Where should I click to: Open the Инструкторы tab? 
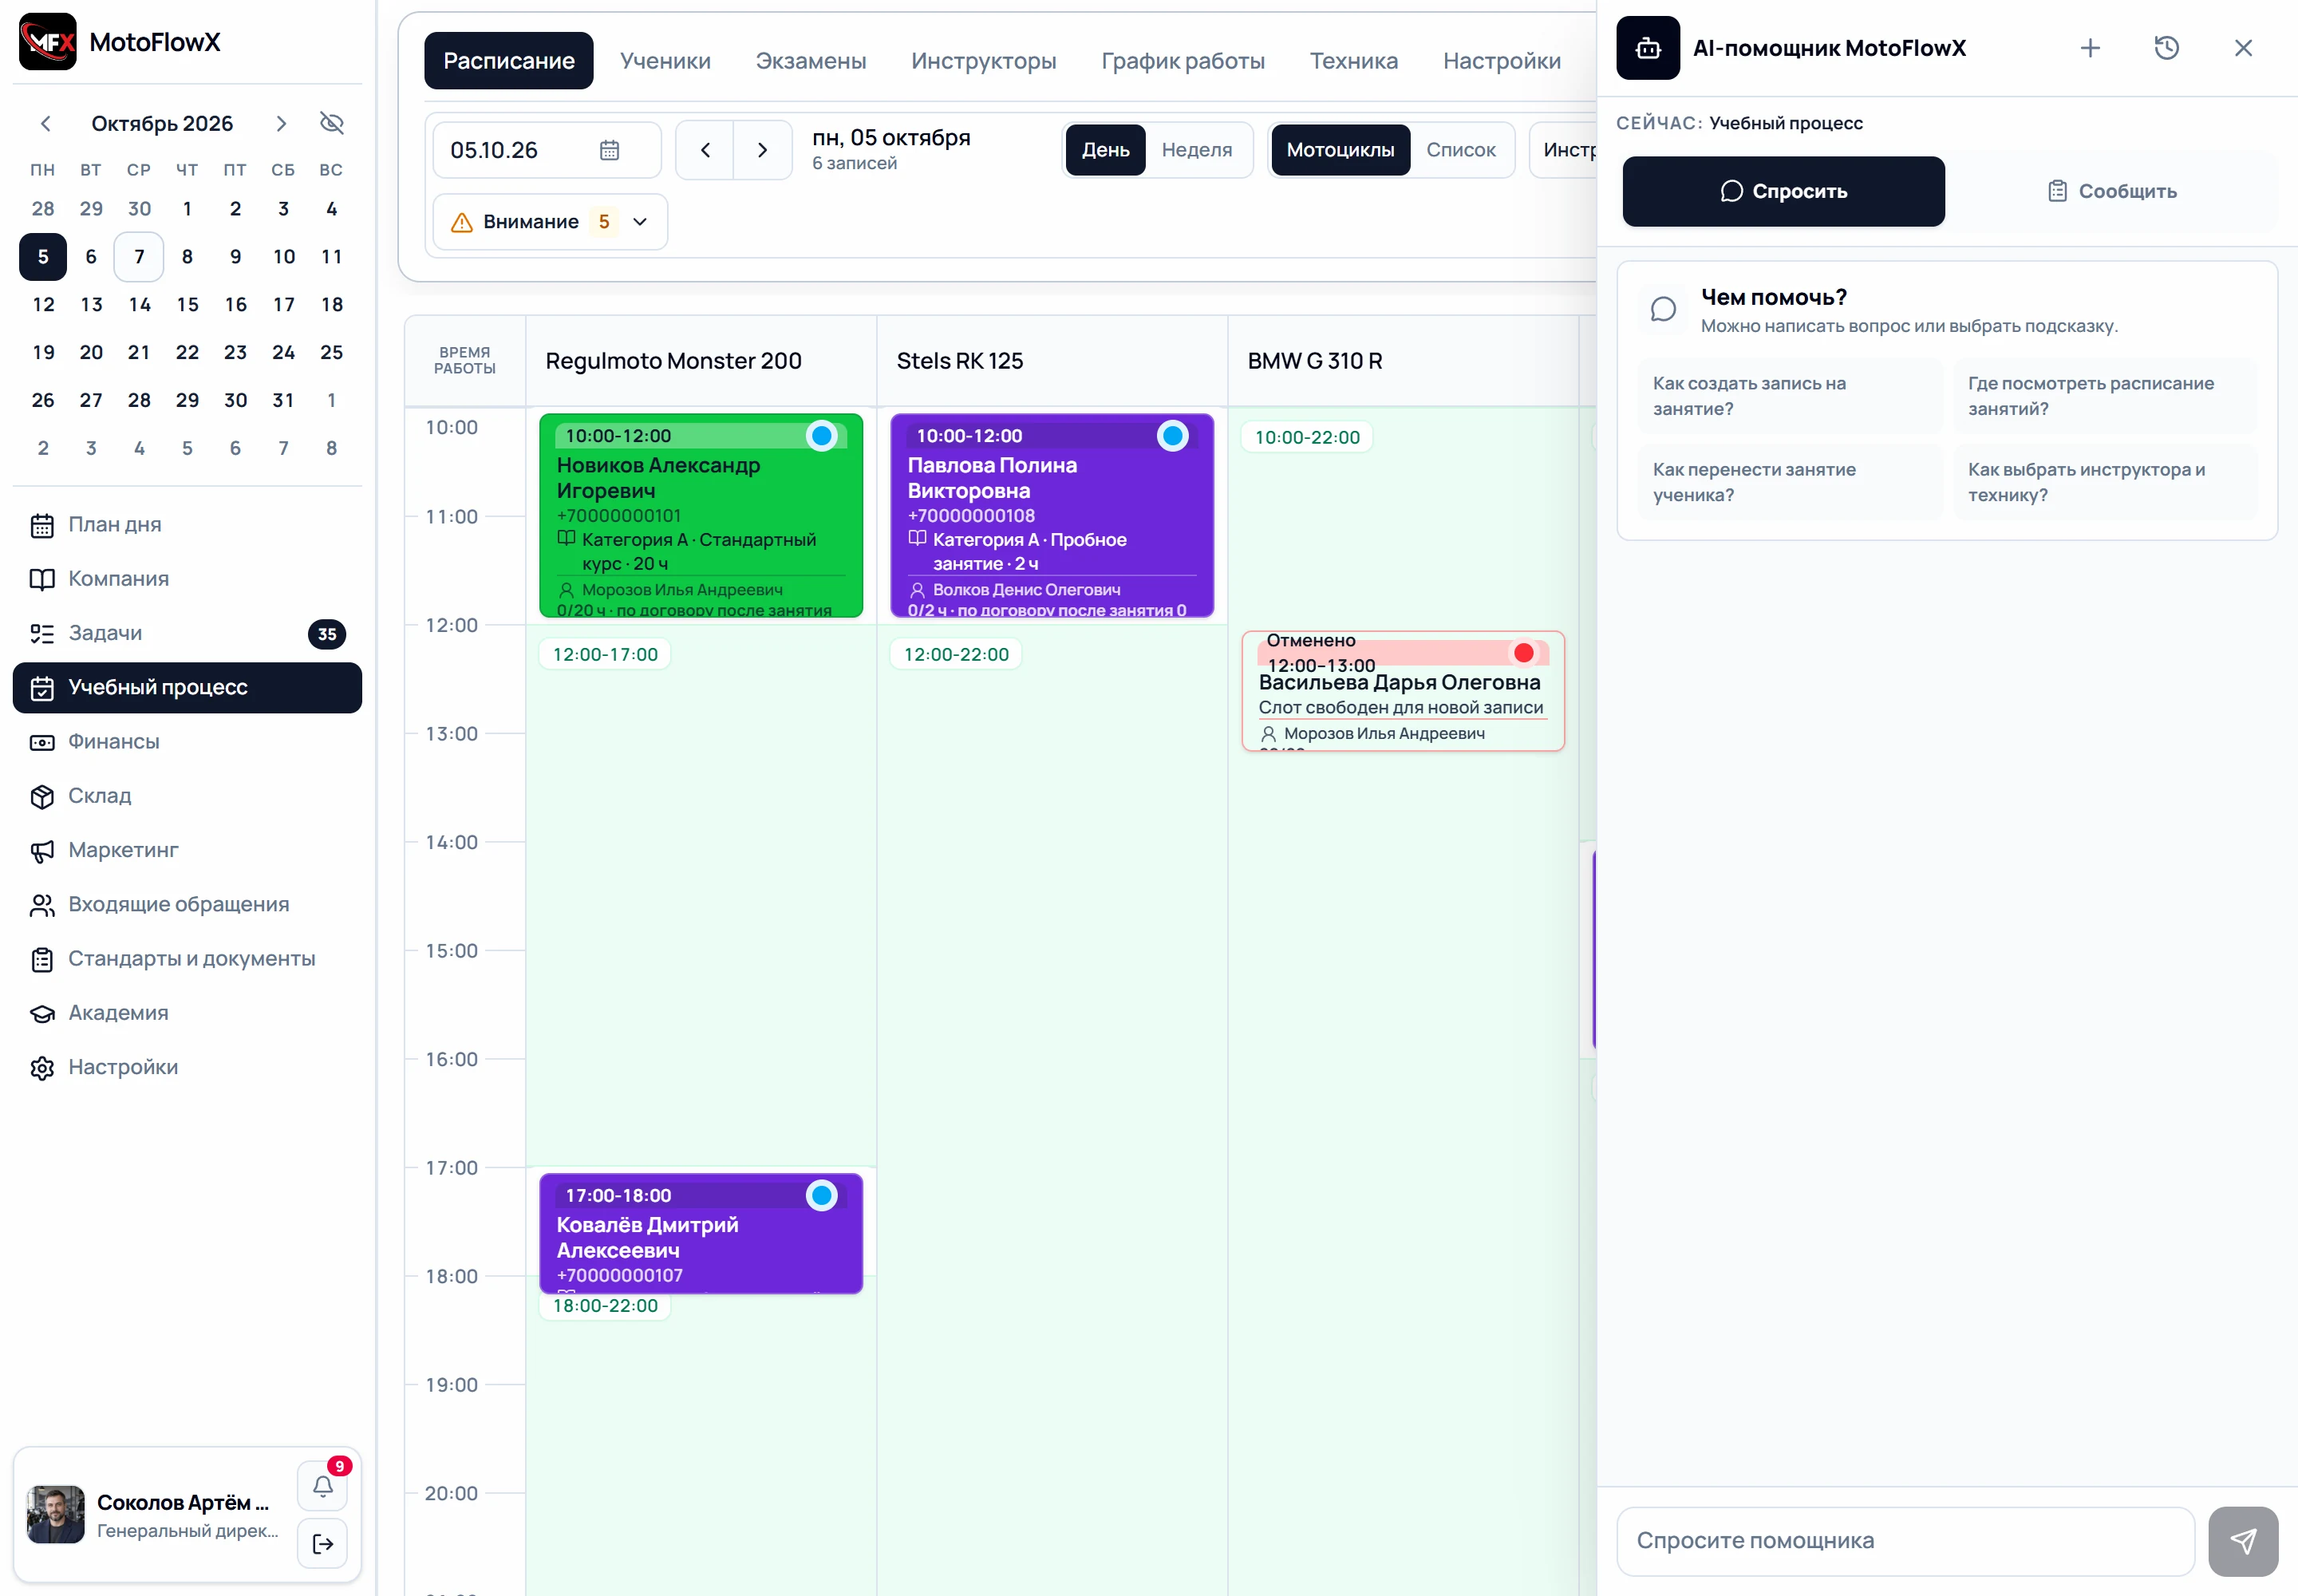pyautogui.click(x=983, y=61)
